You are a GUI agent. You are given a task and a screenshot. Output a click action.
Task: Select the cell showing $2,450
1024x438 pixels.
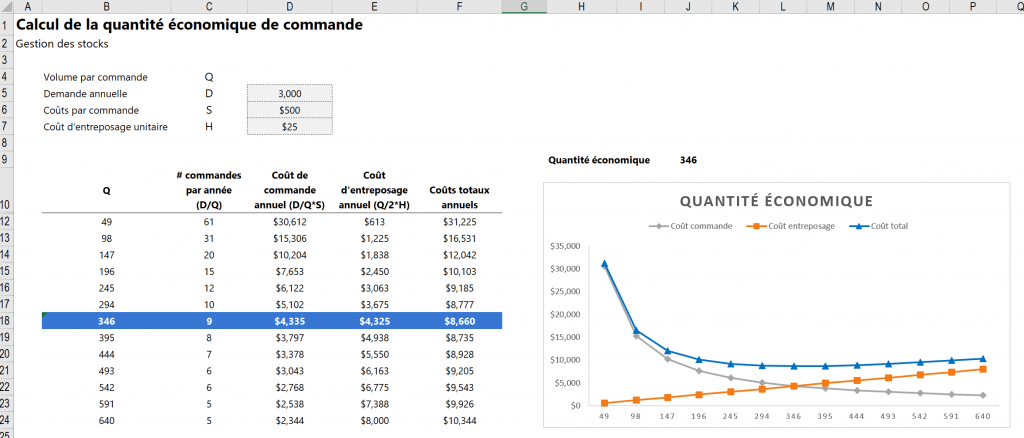point(374,272)
